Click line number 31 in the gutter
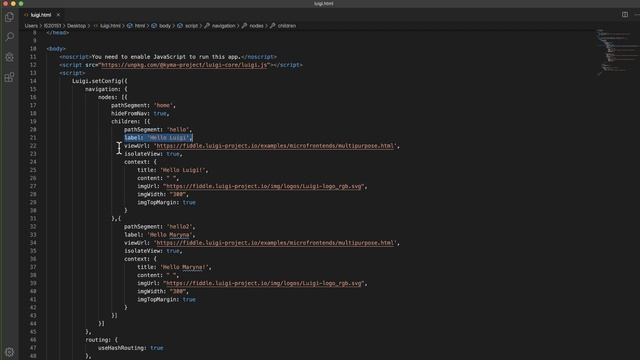 pyautogui.click(x=33, y=218)
